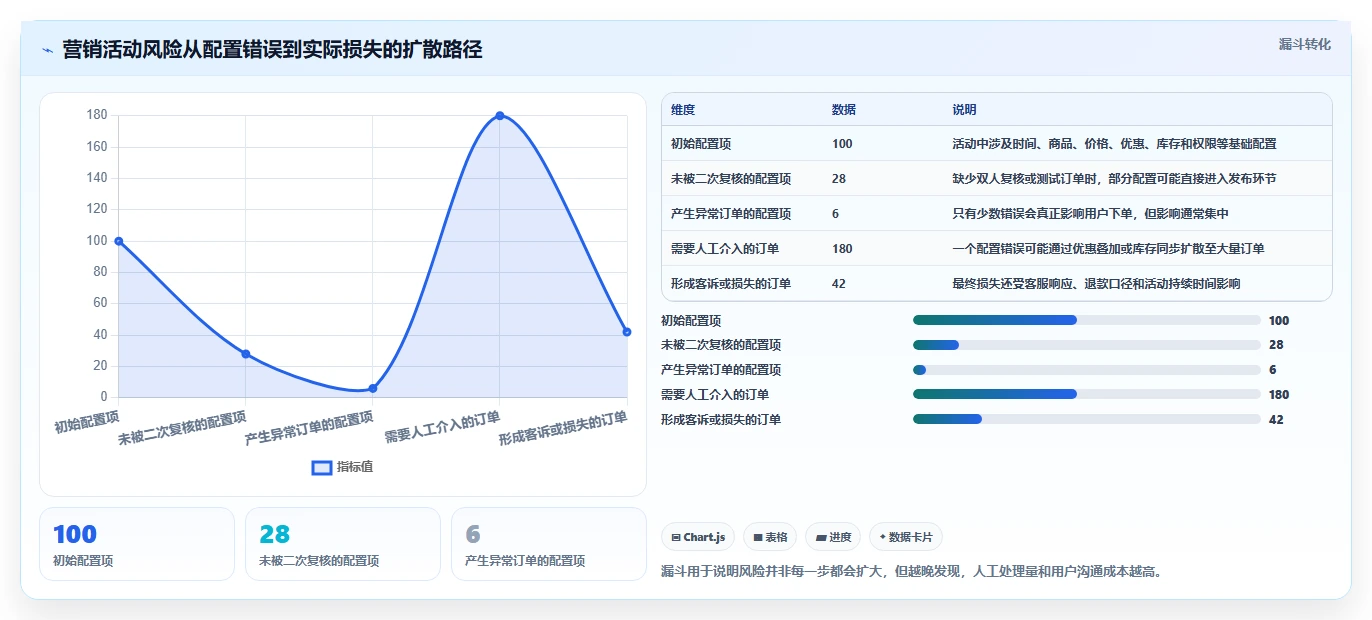Screen dimensions: 1372x620
Task: Click the chart peak point for 需要人工介入的订单
Action: (x=500, y=116)
